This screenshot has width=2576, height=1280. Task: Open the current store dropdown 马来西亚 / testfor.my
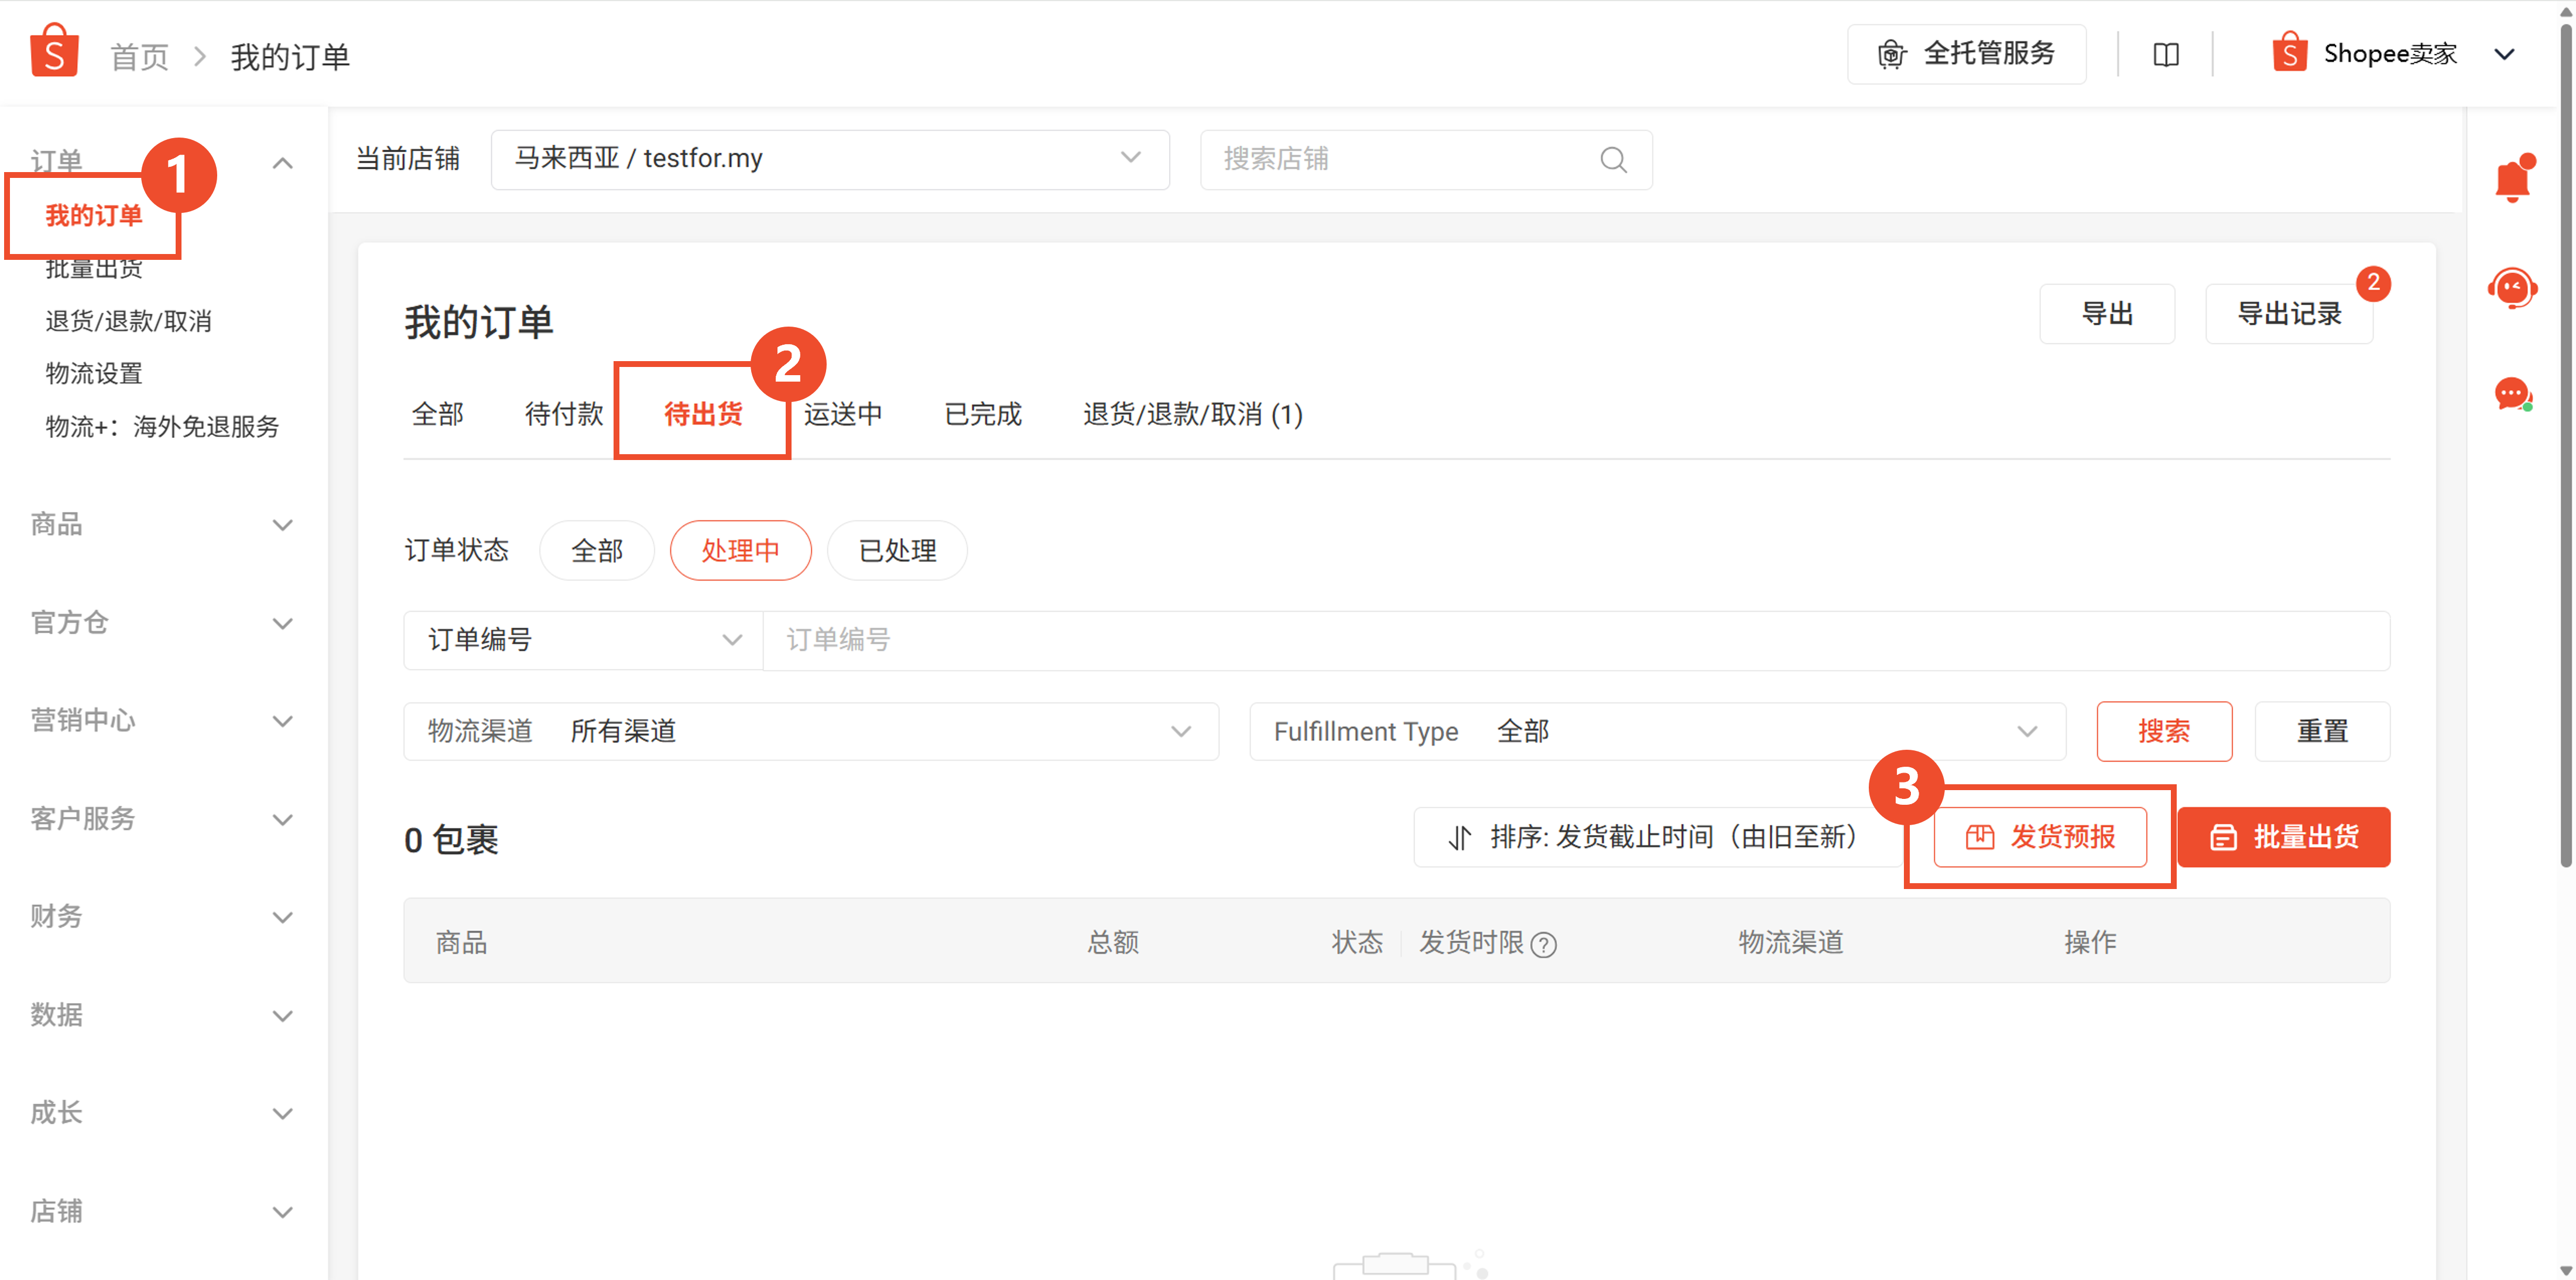pyautogui.click(x=830, y=159)
